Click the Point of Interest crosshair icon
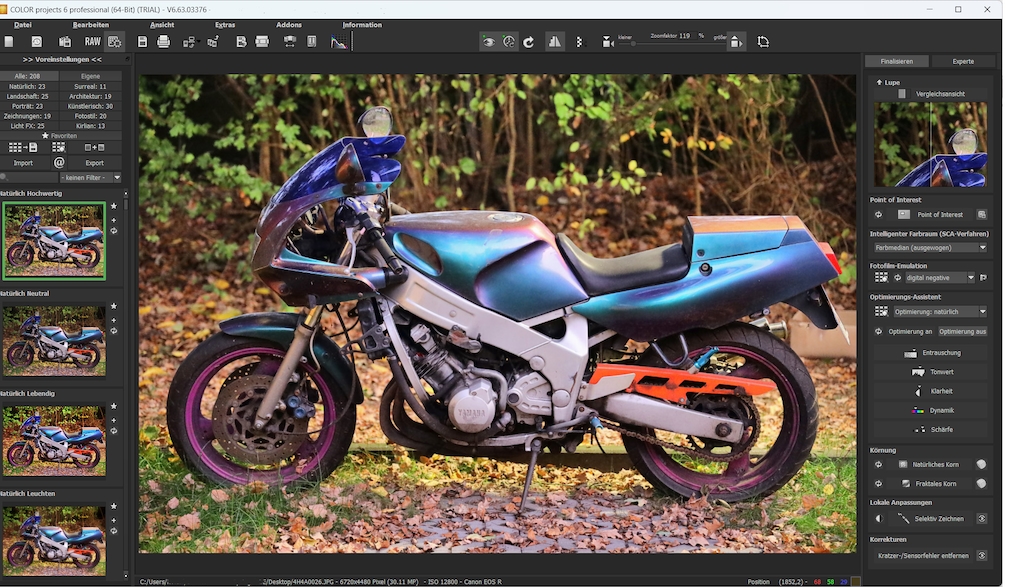Screen dimensions: 1010x587 point(879,214)
